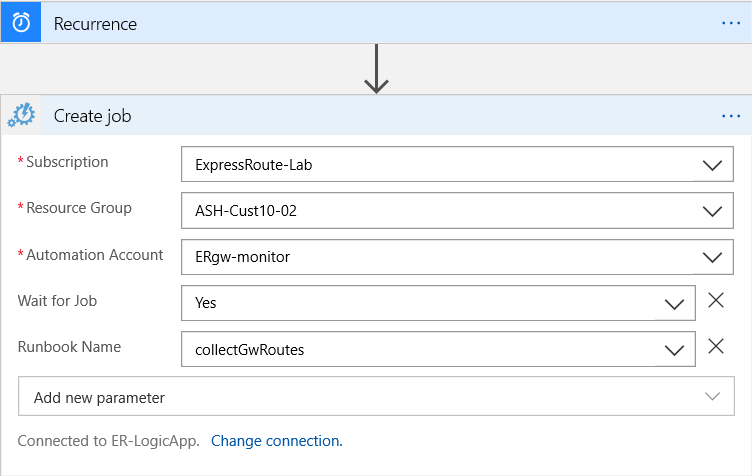Open the Create job options ellipsis
752x476 pixels.
[731, 116]
